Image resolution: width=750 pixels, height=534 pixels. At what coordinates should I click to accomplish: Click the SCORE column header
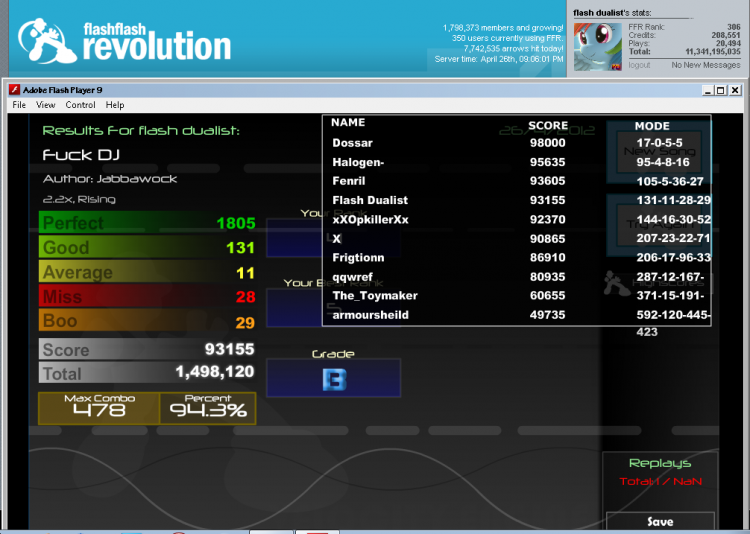pos(548,125)
